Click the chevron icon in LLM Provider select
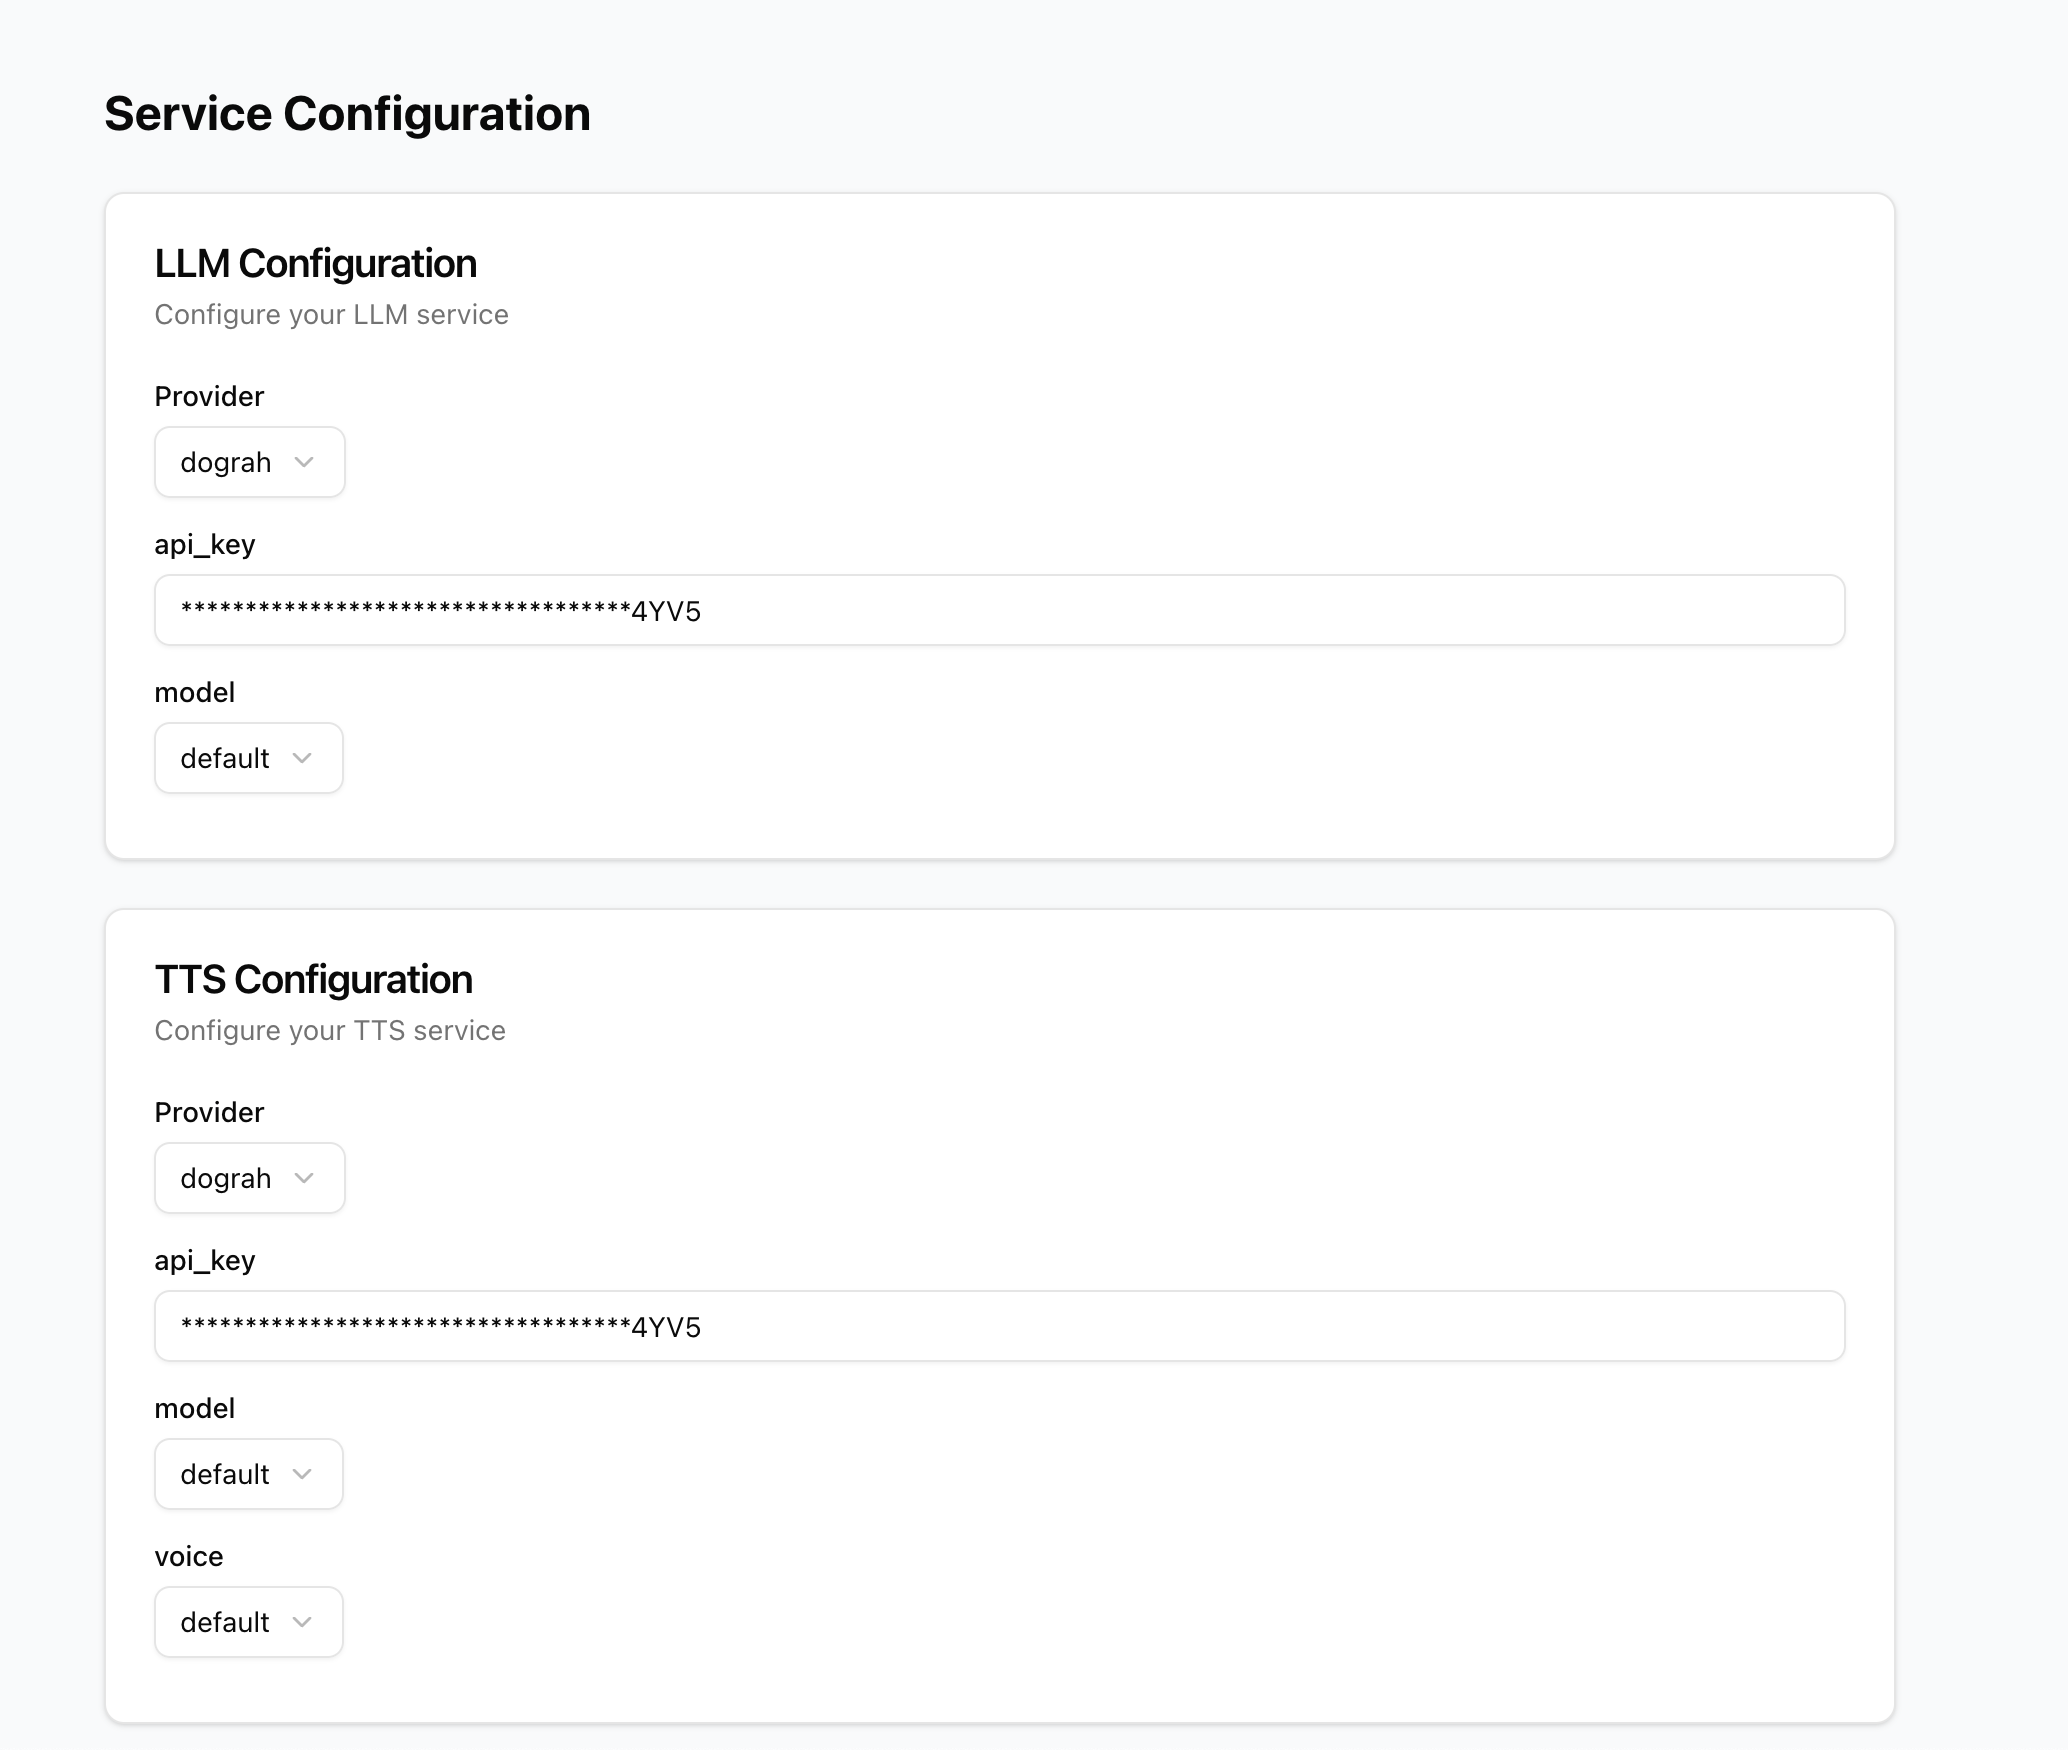2068x1750 pixels. (304, 462)
